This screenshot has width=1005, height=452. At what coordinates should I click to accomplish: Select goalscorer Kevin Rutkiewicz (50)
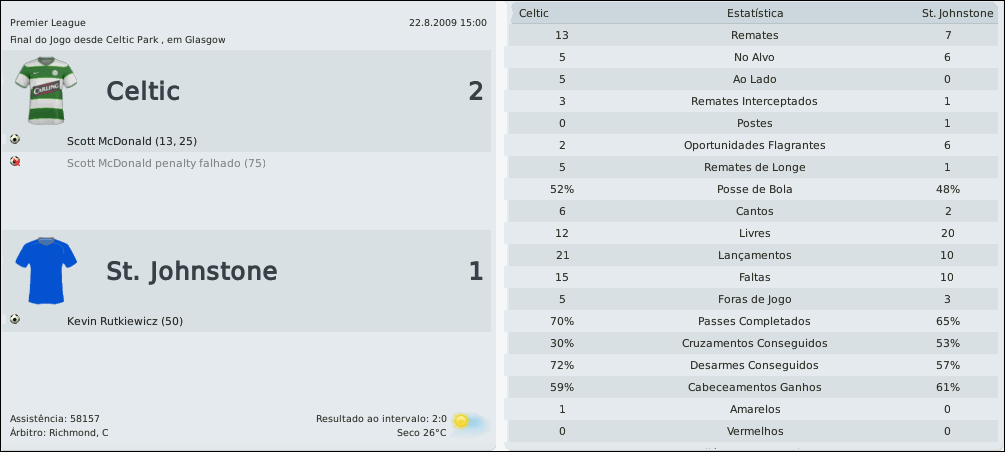125,321
